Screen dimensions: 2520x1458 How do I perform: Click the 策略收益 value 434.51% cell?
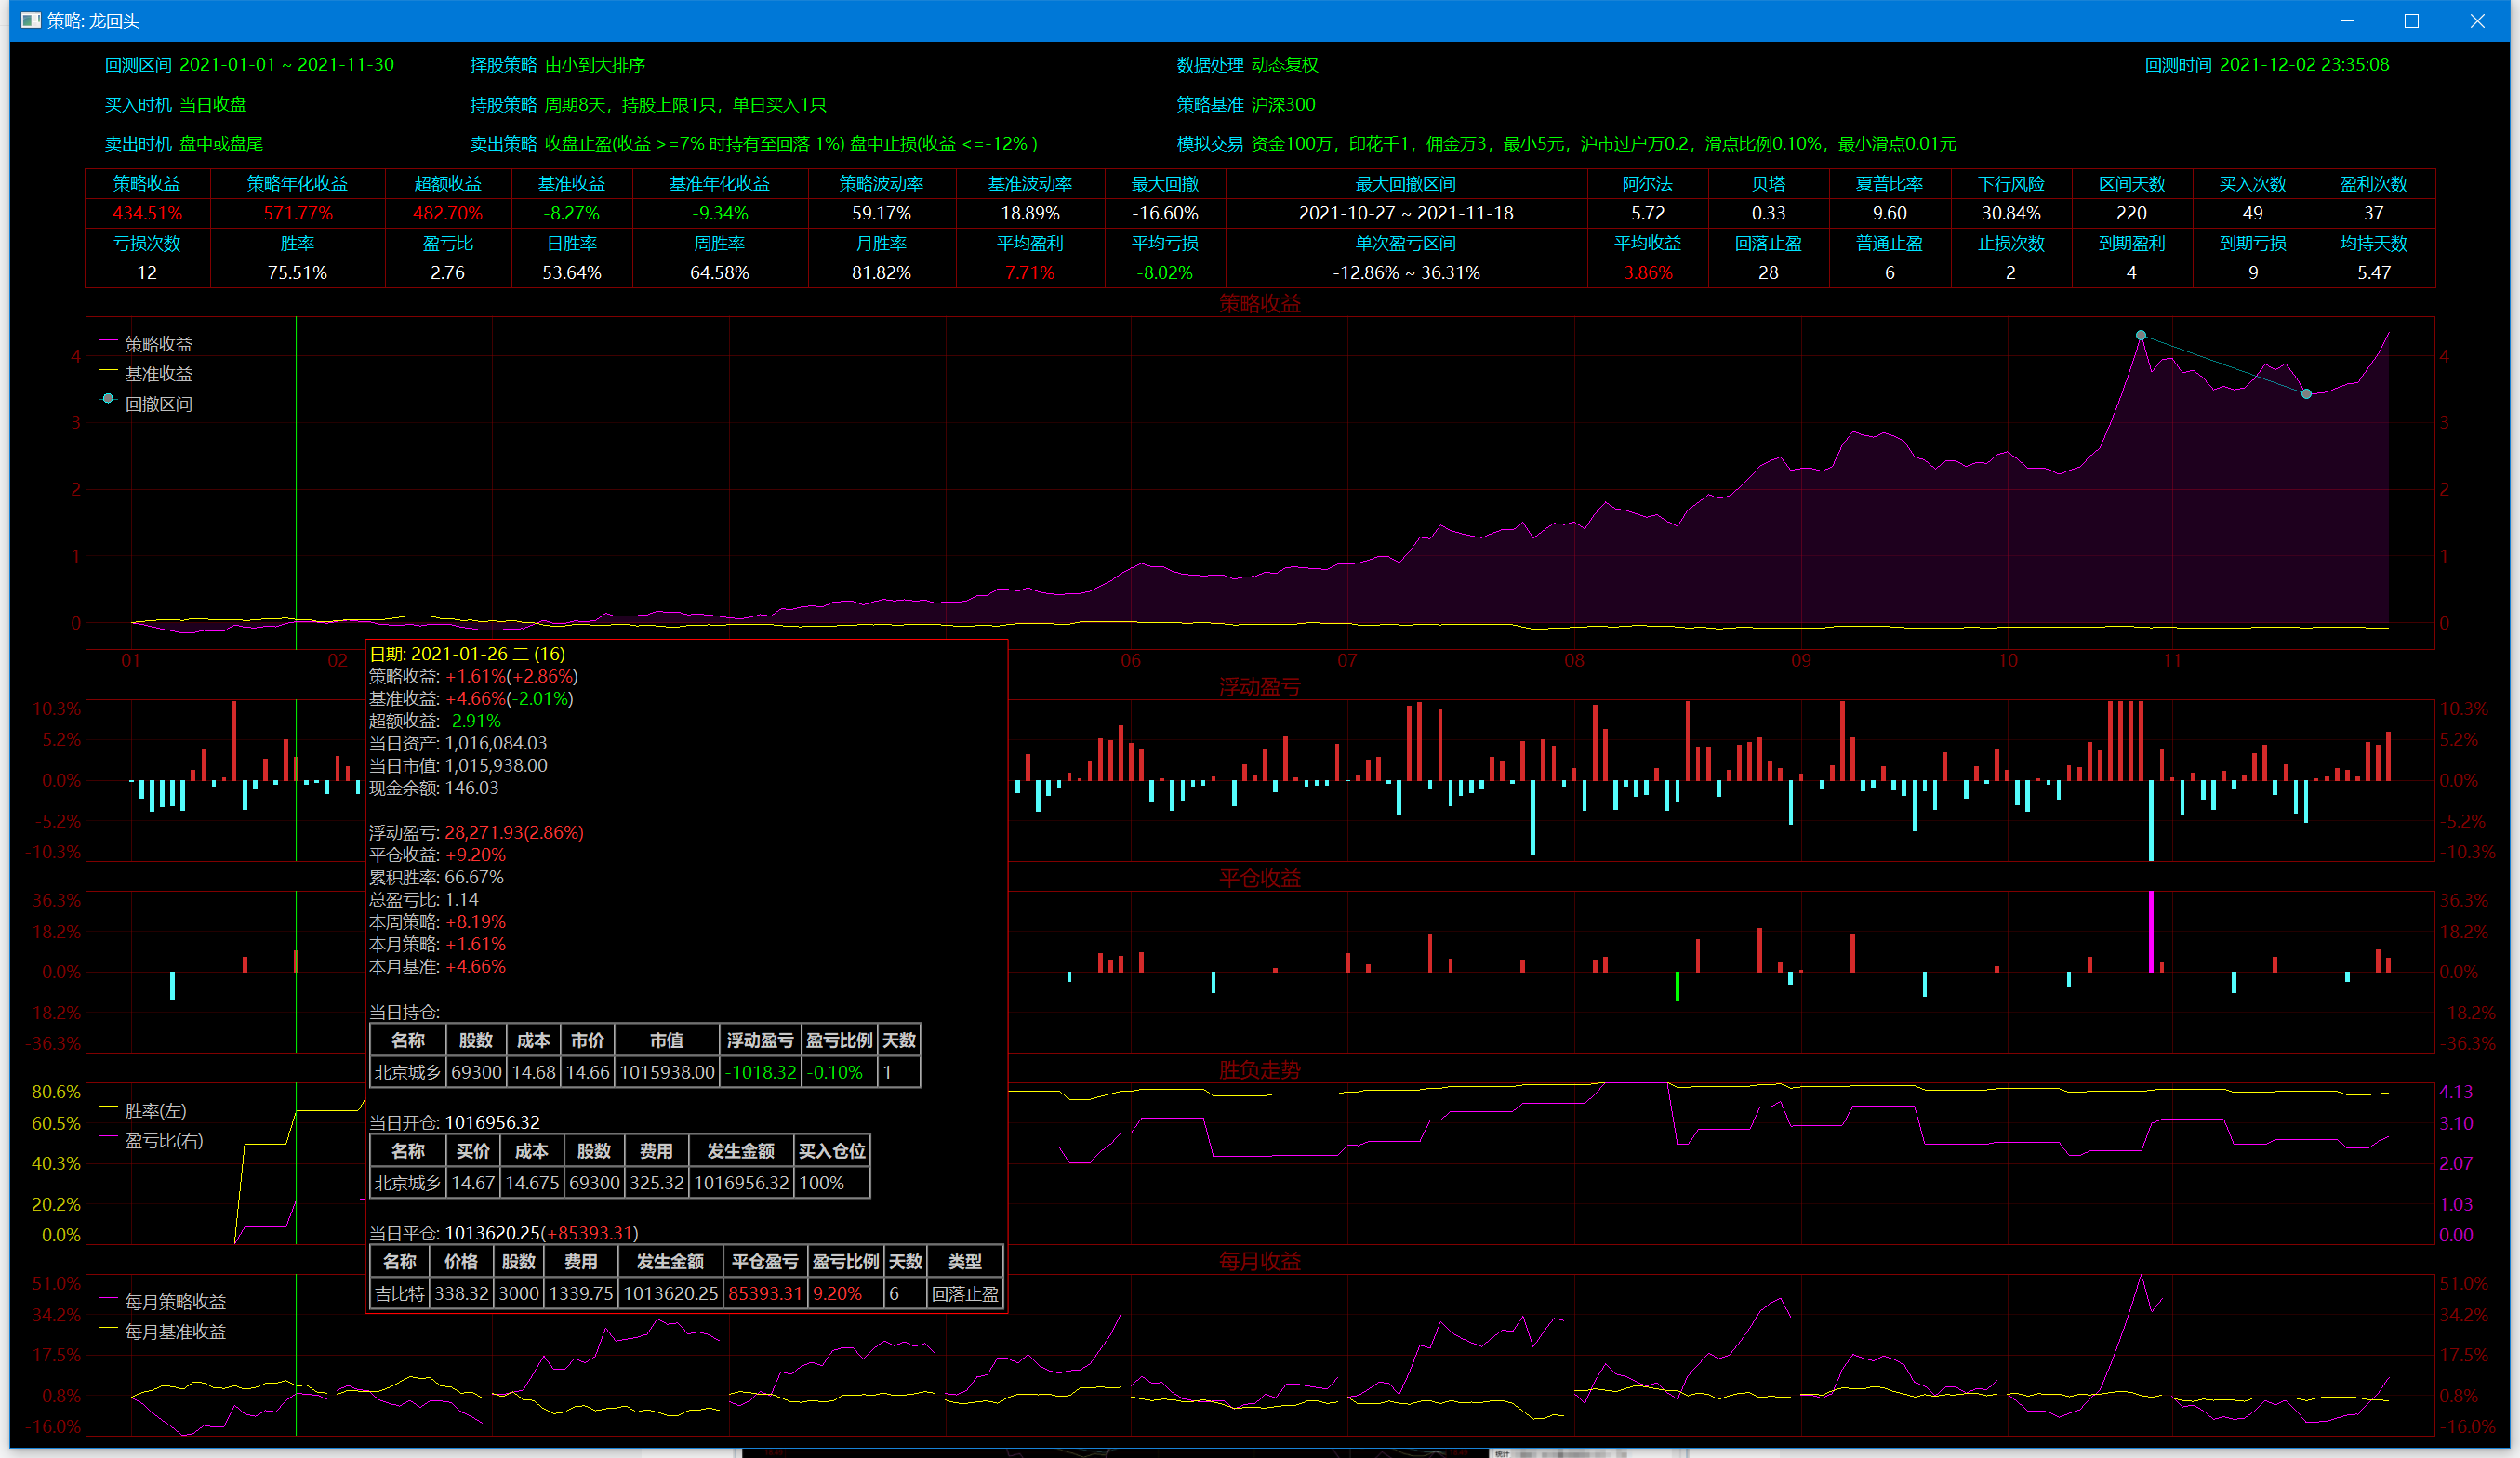click(x=147, y=213)
